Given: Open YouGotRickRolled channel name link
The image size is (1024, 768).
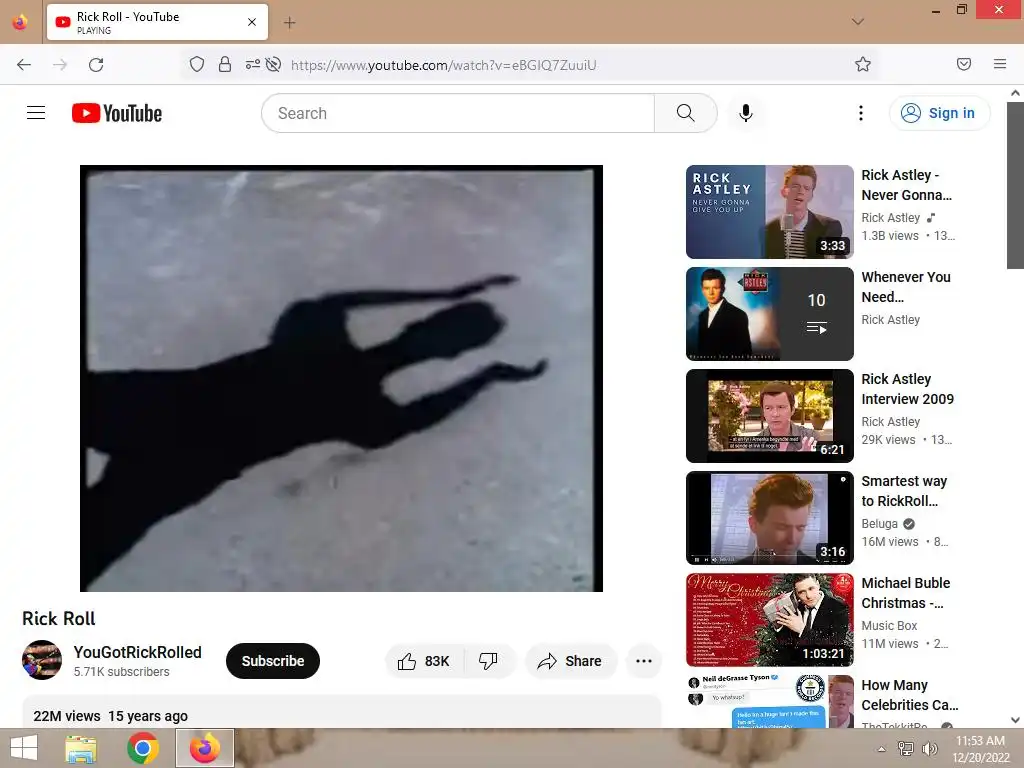Looking at the screenshot, I should pyautogui.click(x=137, y=652).
